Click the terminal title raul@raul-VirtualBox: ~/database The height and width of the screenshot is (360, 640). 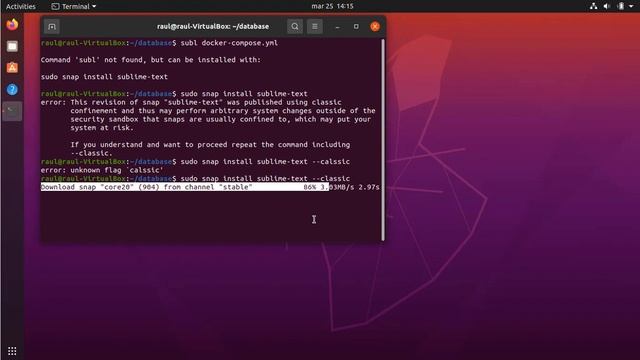click(213, 27)
